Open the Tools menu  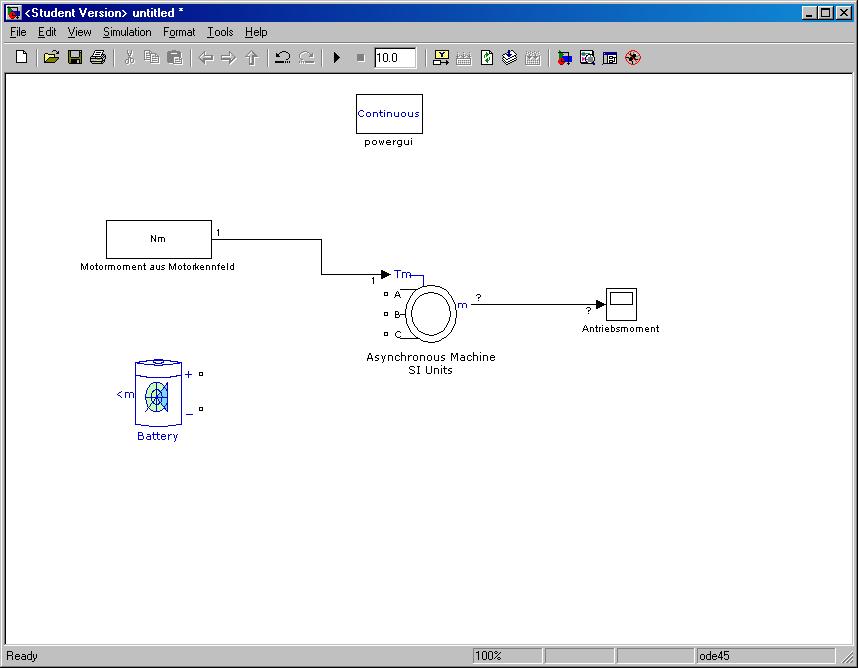coord(219,32)
